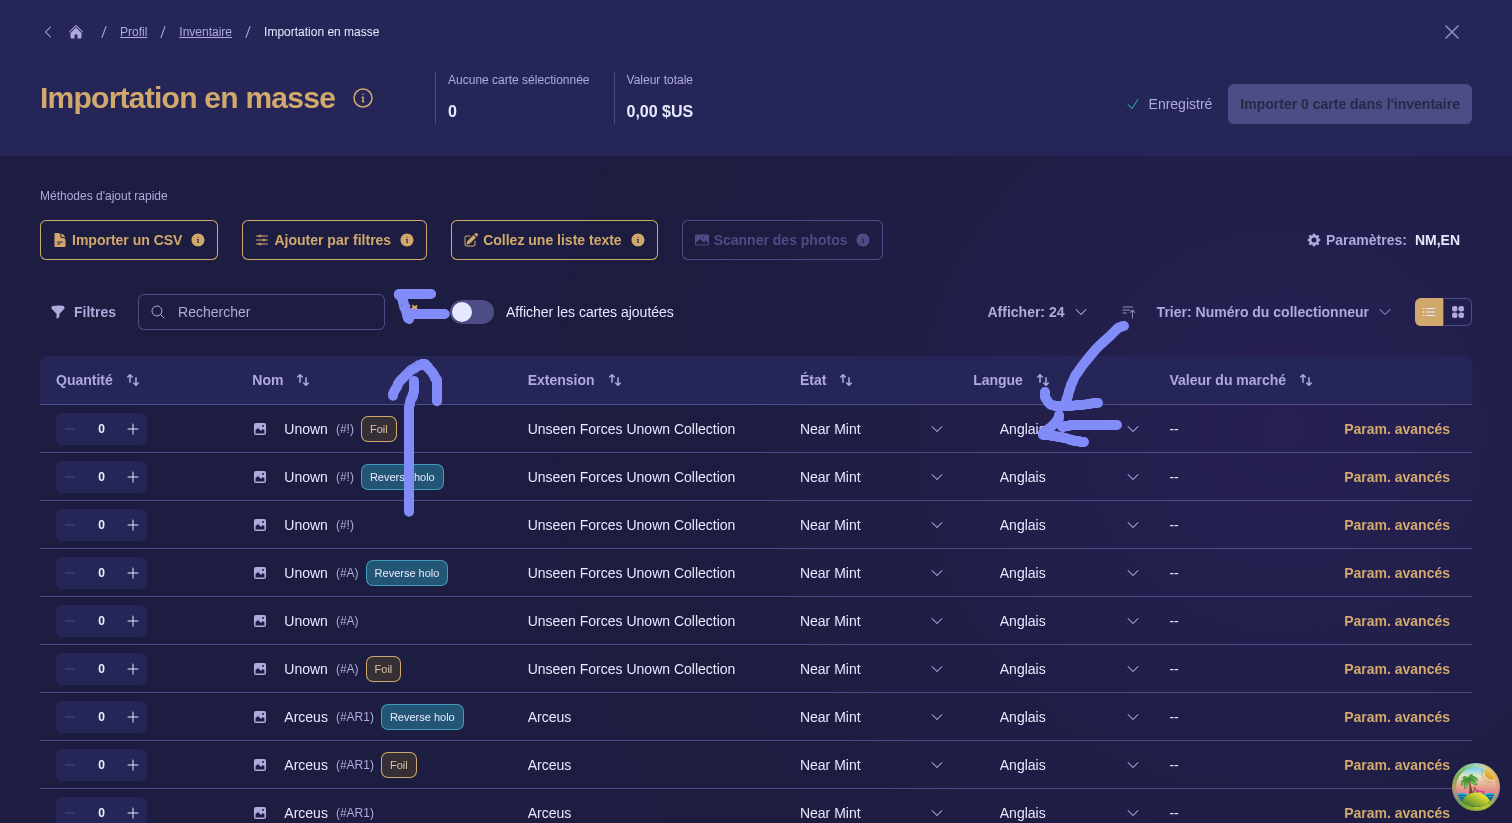Switch to list view layout

tap(1429, 312)
